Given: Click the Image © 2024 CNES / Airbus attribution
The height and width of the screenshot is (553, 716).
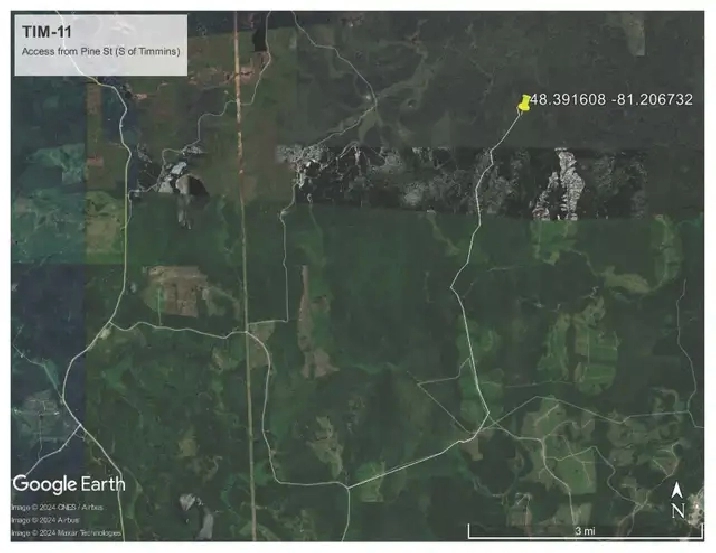Looking at the screenshot, I should (x=59, y=507).
